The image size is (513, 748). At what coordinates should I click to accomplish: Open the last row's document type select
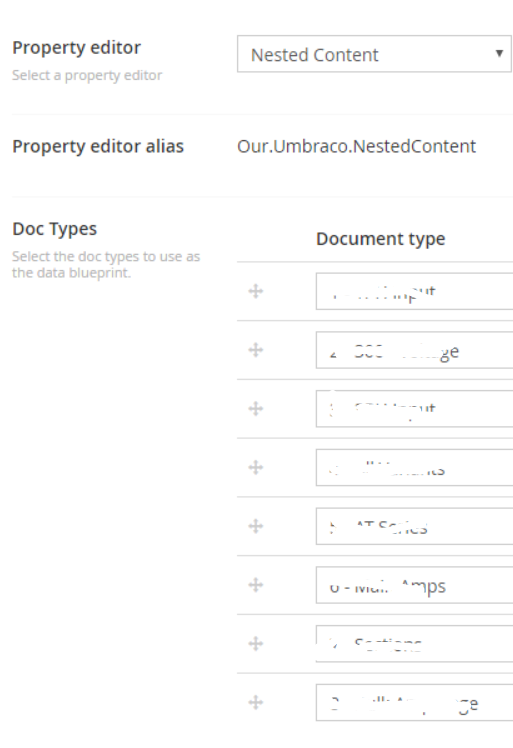(x=414, y=702)
